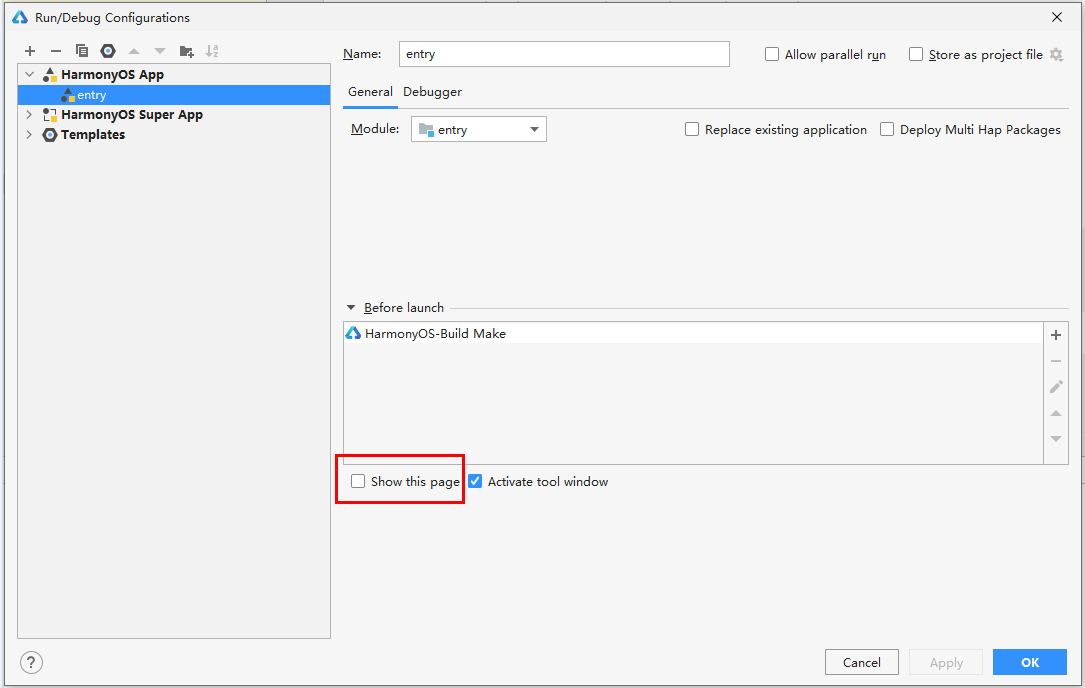
Task: Check Replace existing application
Action: pos(692,129)
